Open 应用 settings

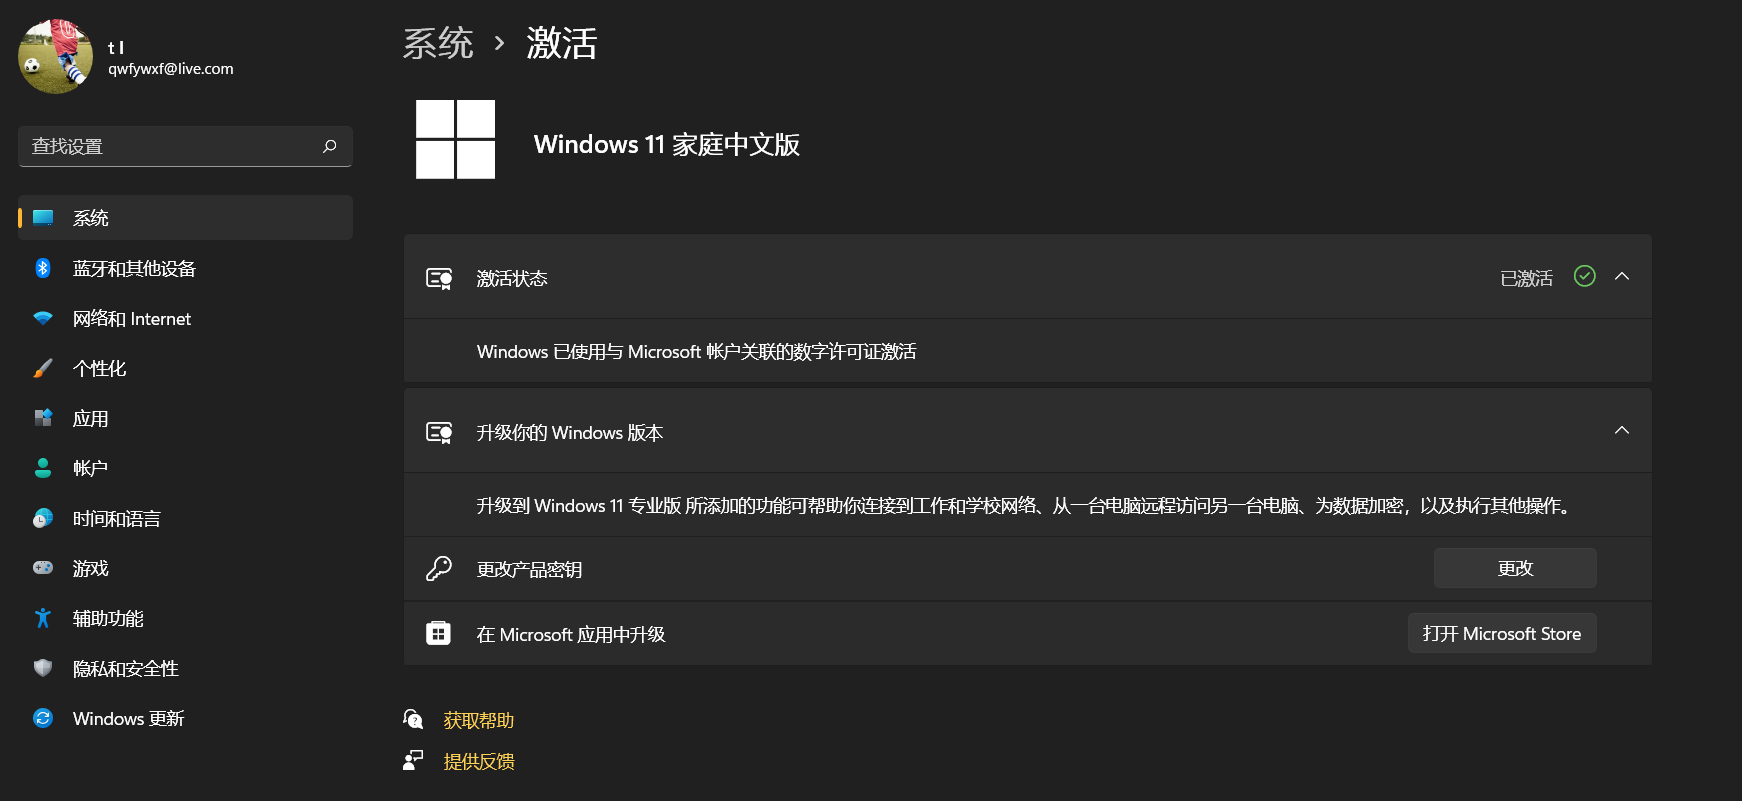185,418
